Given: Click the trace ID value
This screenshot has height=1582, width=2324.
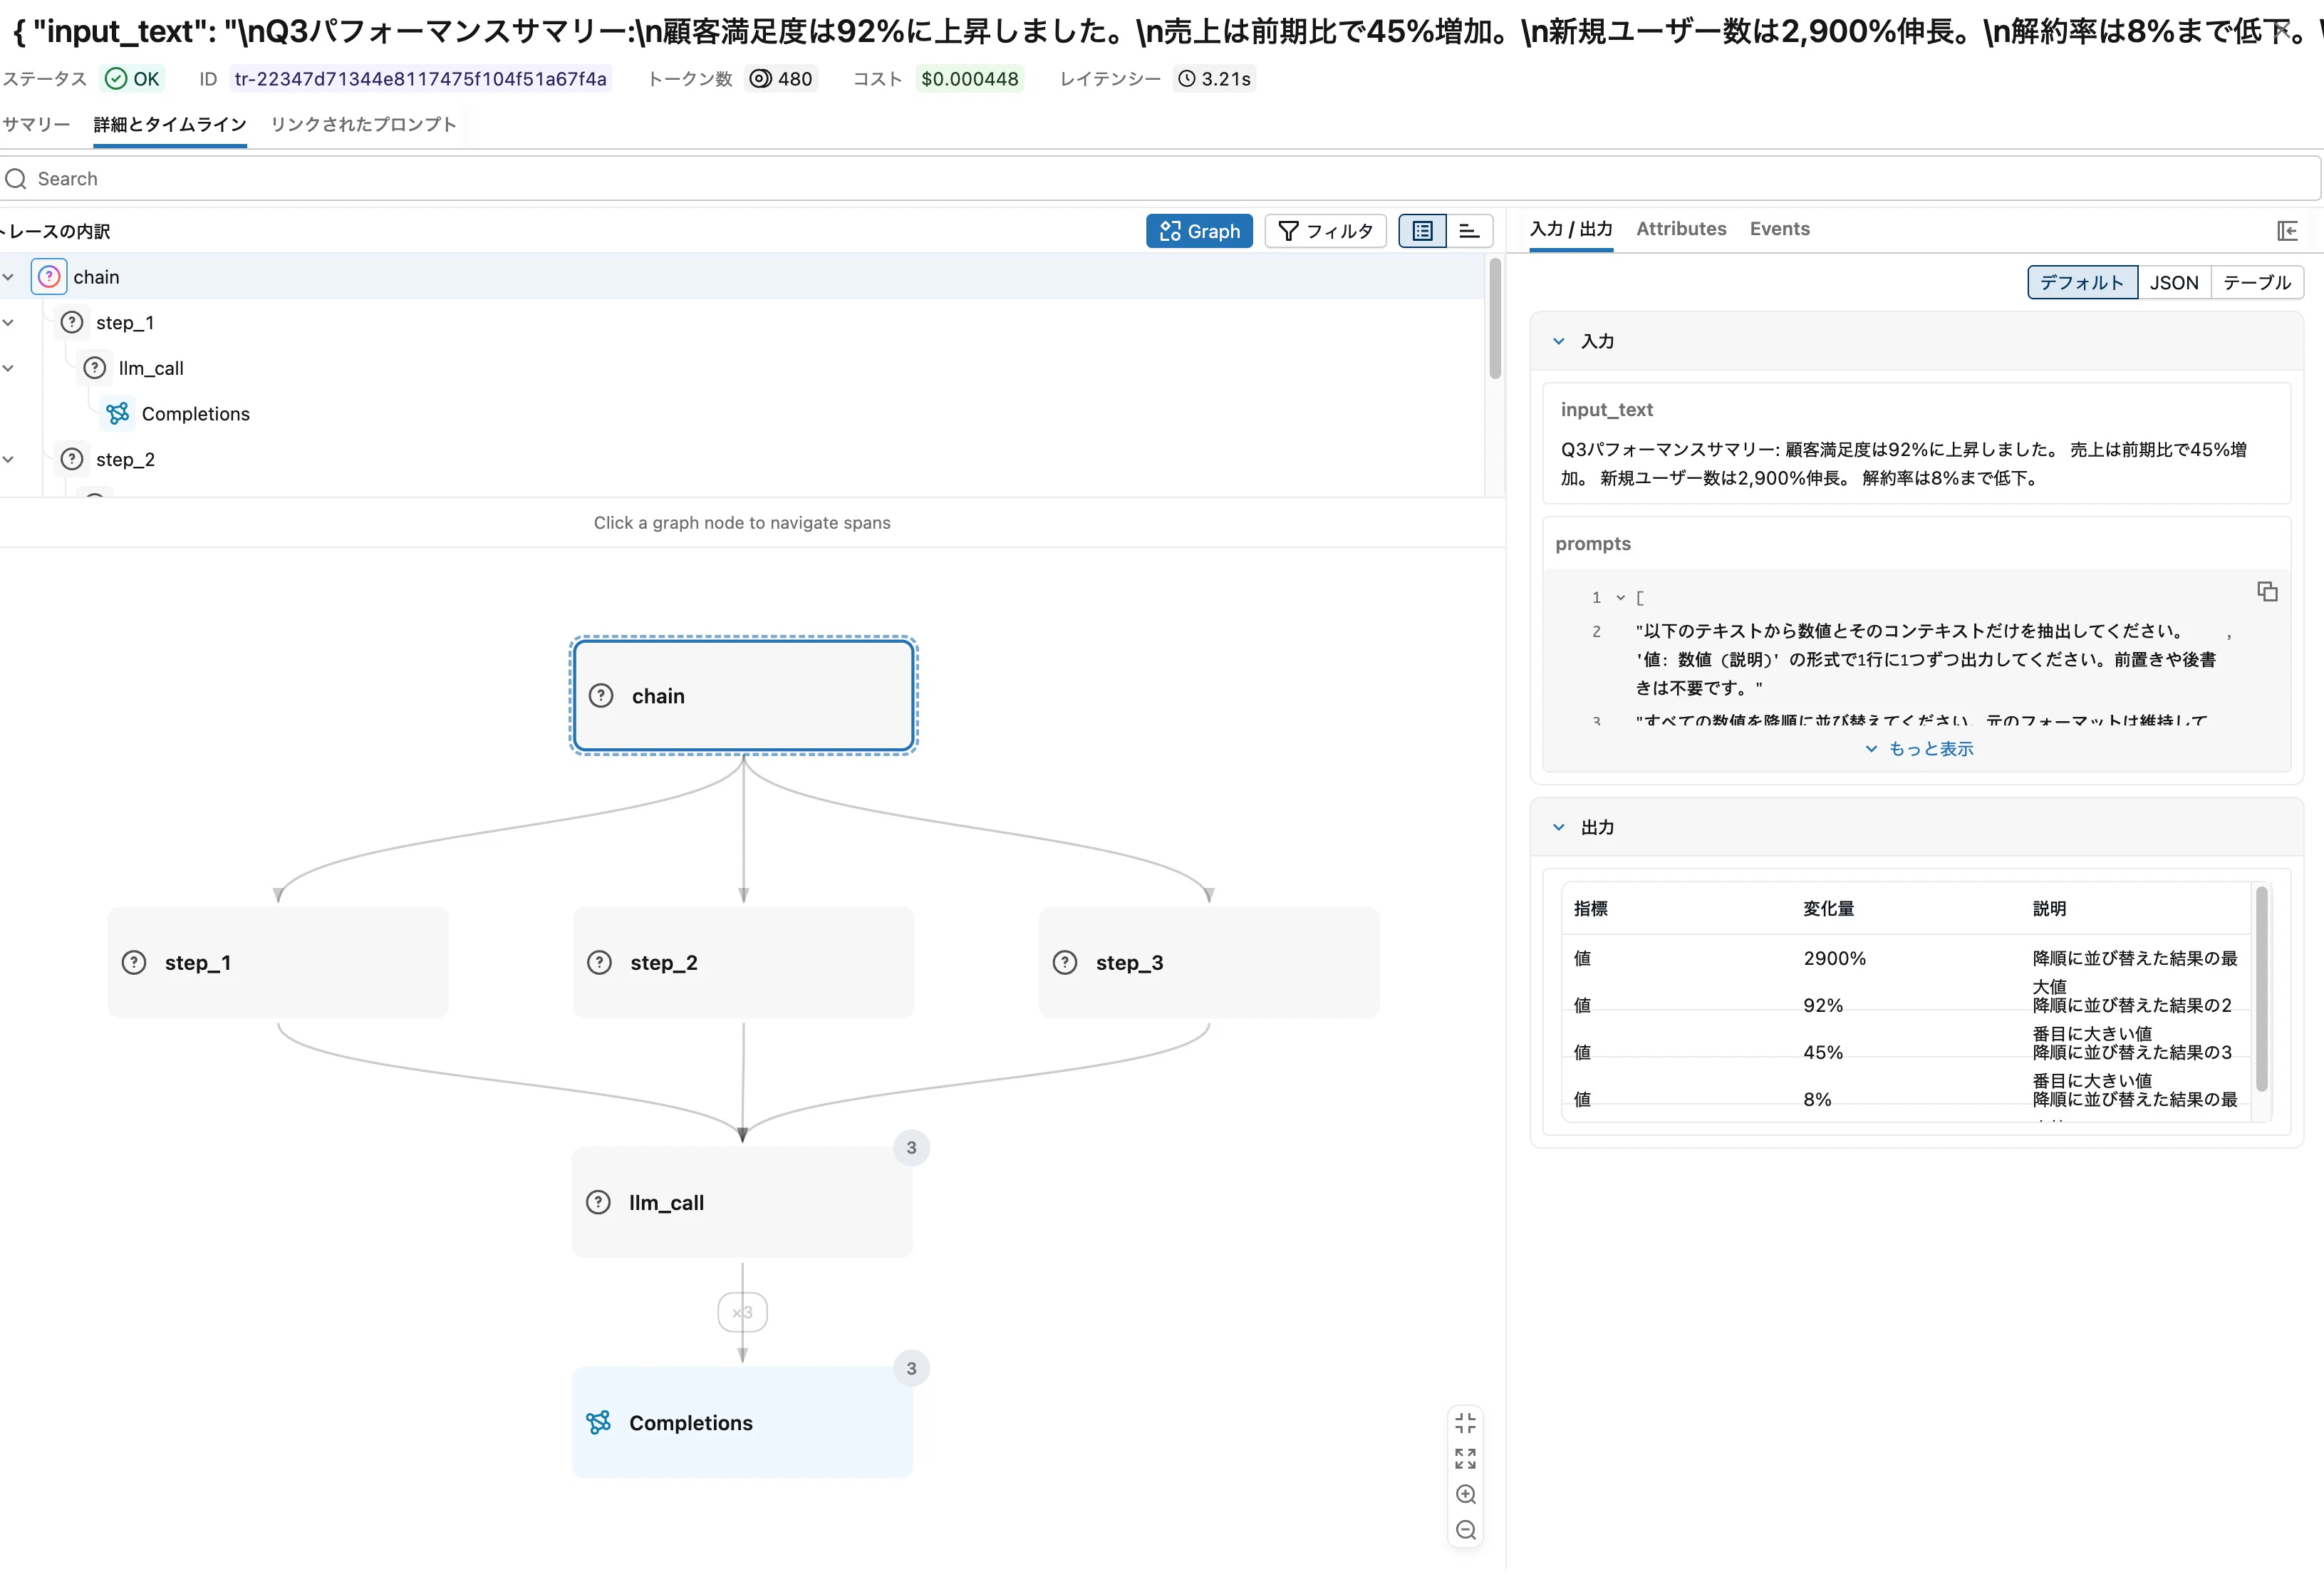Looking at the screenshot, I should click(x=420, y=79).
